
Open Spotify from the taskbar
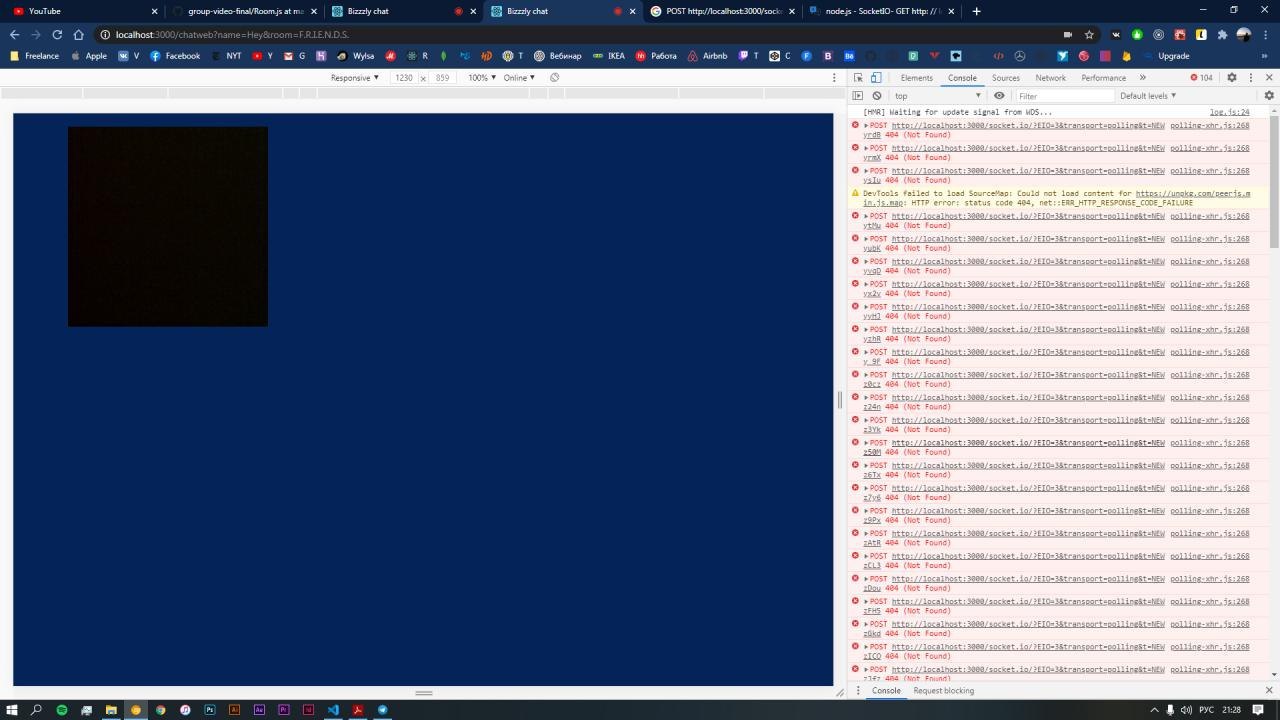pyautogui.click(x=62, y=710)
